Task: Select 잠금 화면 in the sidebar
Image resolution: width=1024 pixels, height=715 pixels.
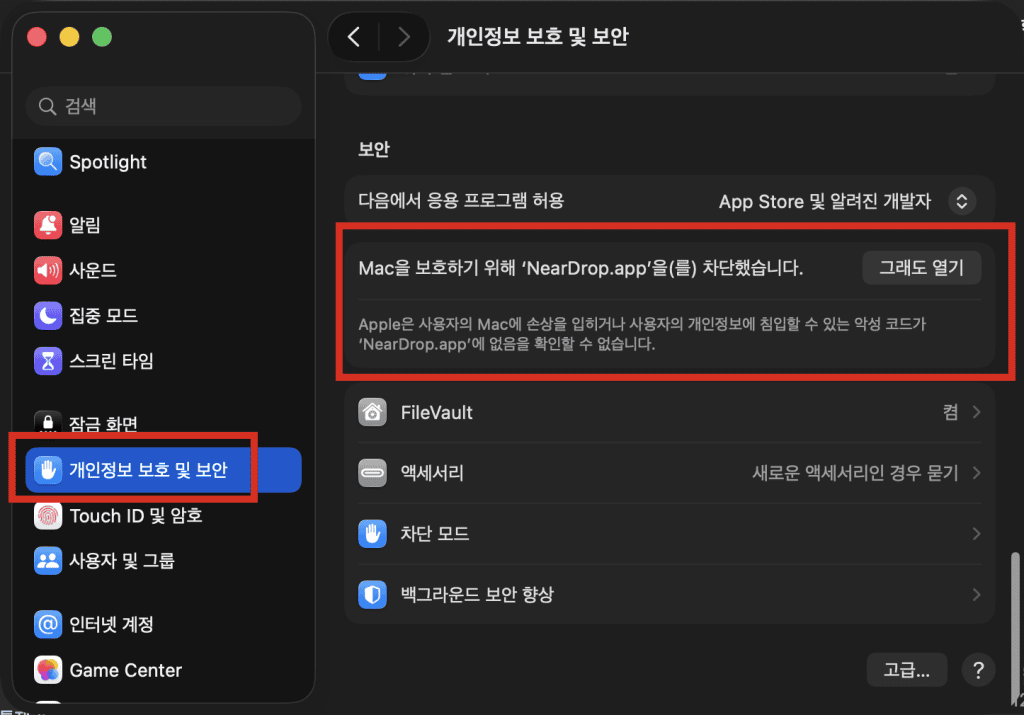Action: (x=163, y=423)
